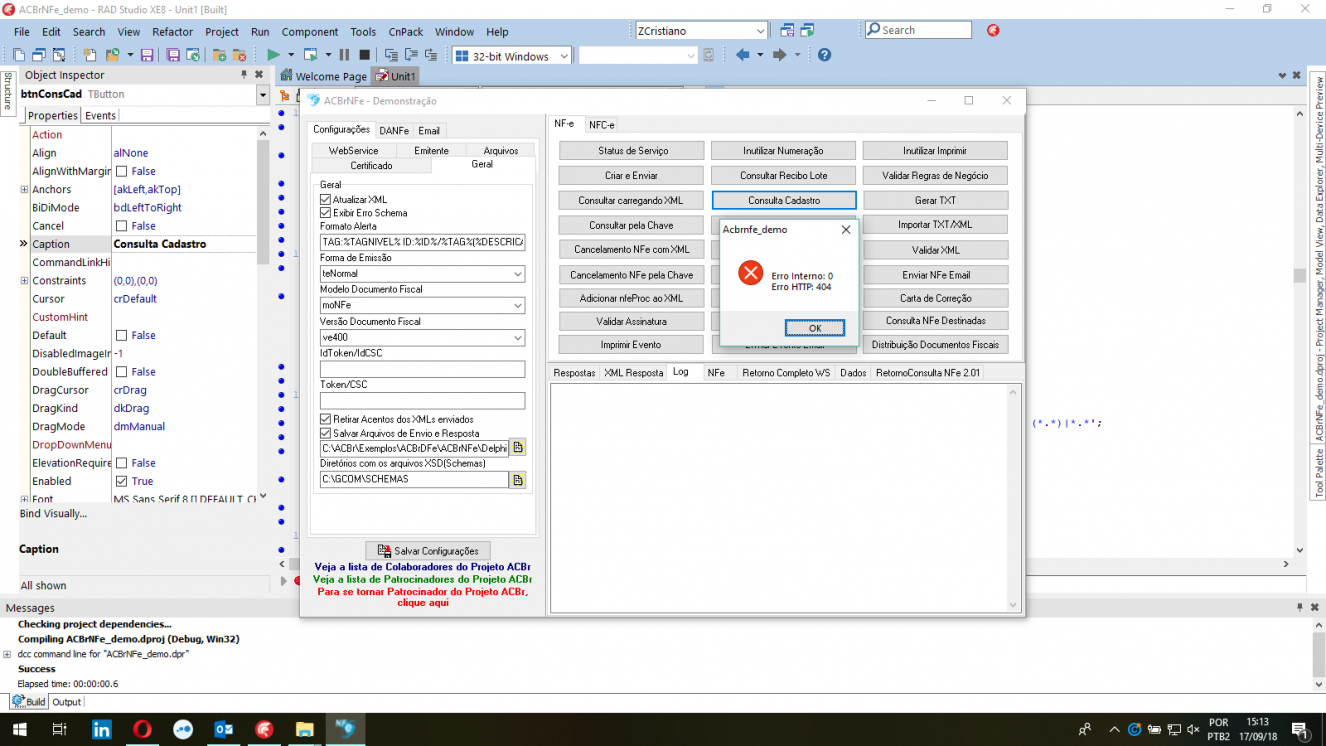This screenshot has width=1326, height=746.
Task: Click the Validar Regras de Negócio button
Action: 935,176
